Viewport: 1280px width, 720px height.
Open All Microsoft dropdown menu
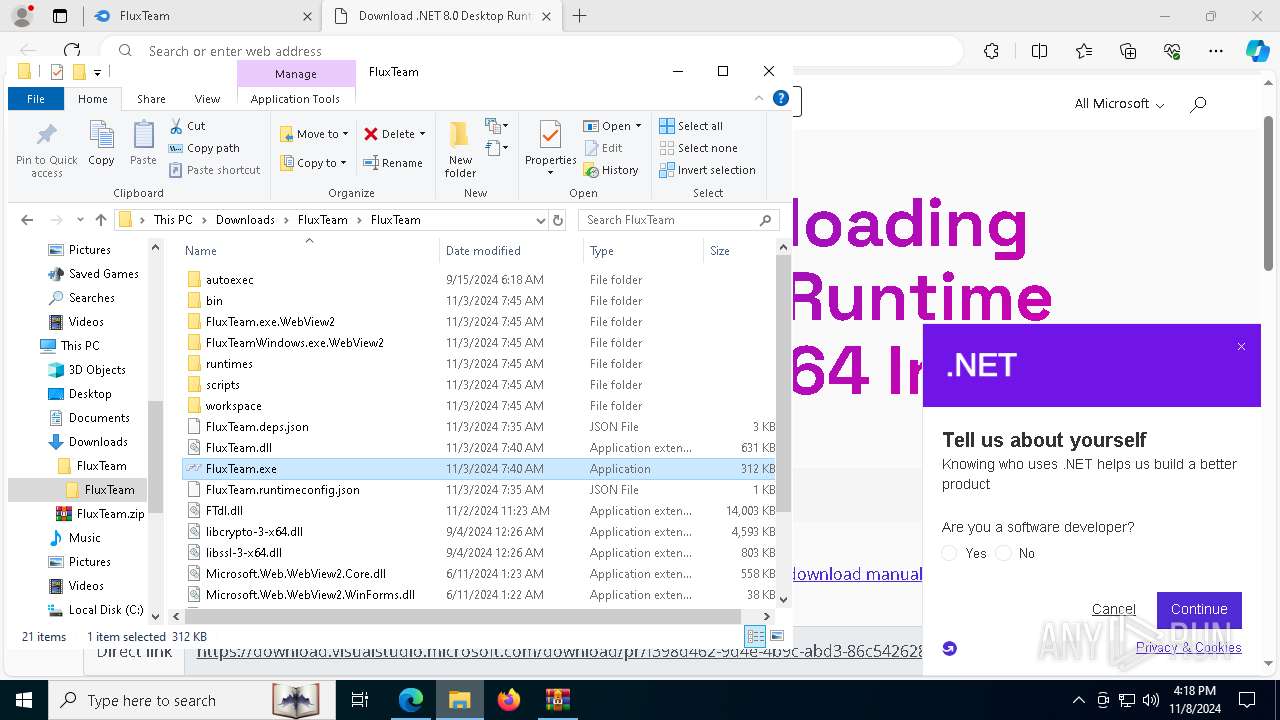click(x=1119, y=104)
